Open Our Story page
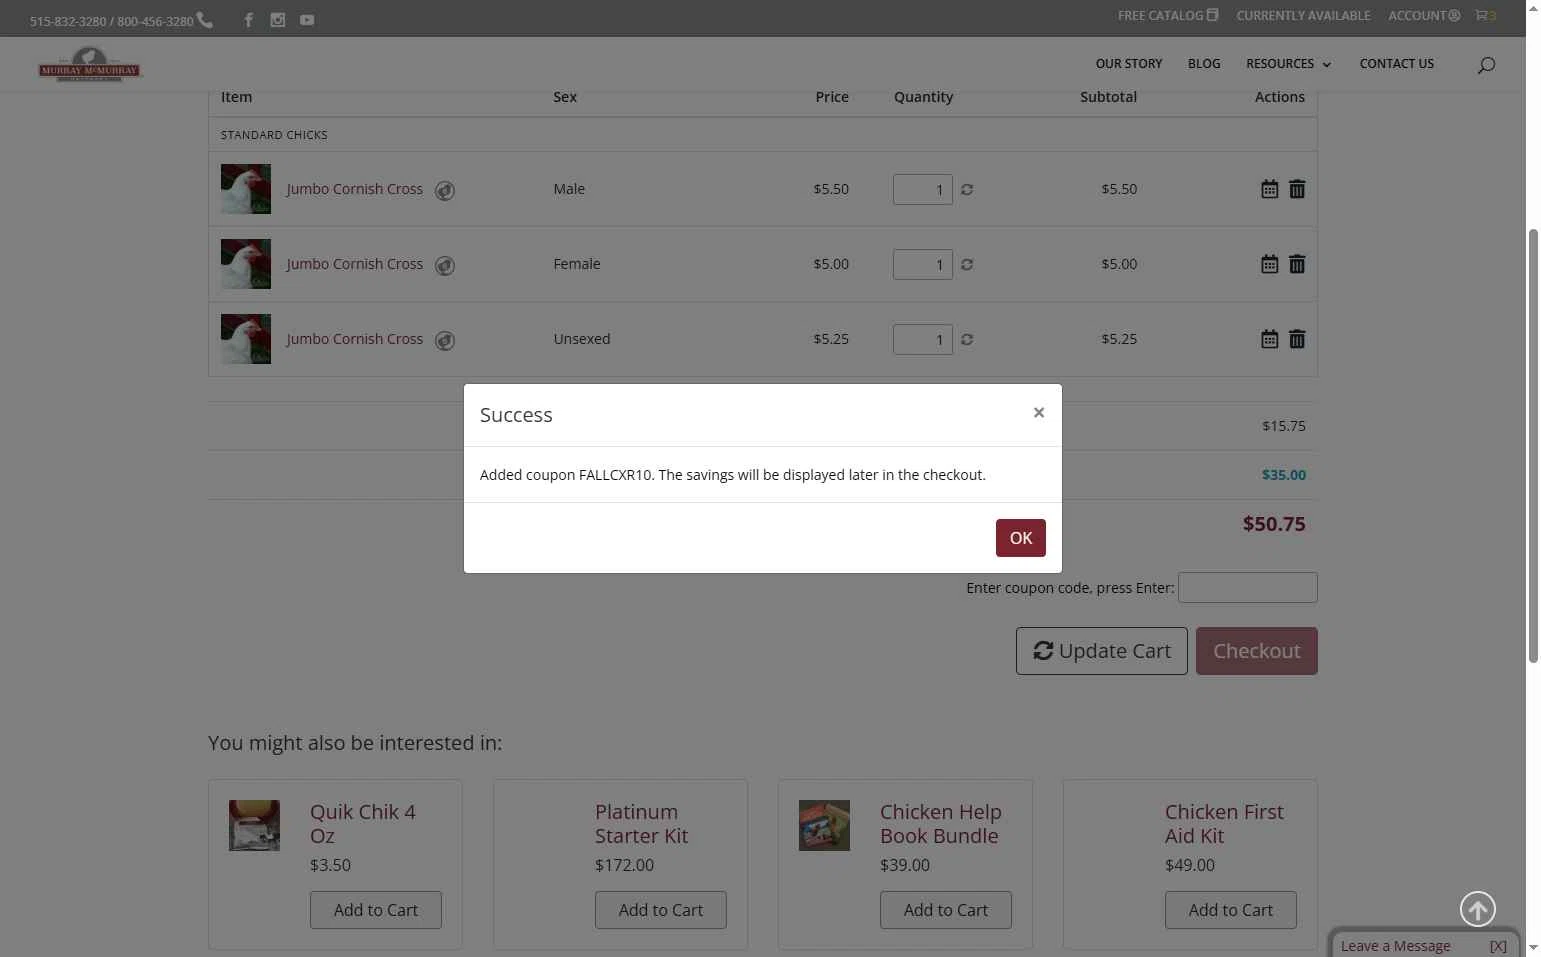The image size is (1541, 957). [x=1129, y=63]
